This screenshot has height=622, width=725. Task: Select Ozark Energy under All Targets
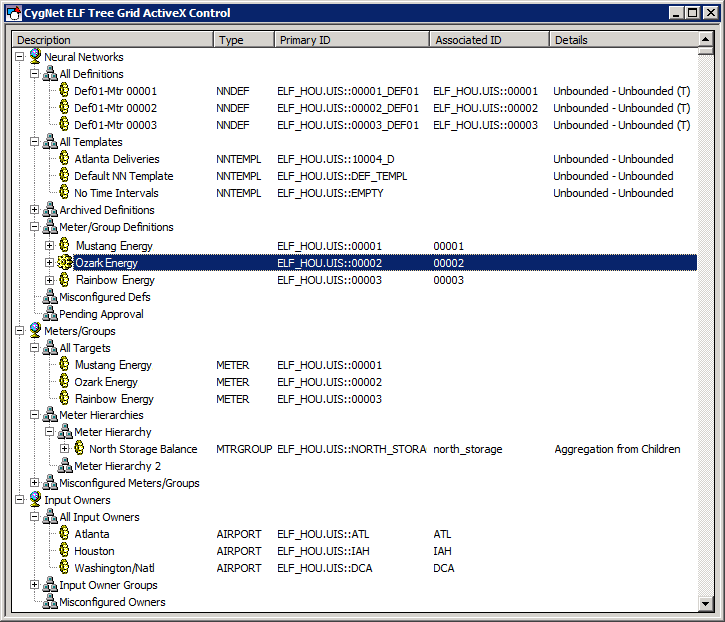(x=106, y=382)
